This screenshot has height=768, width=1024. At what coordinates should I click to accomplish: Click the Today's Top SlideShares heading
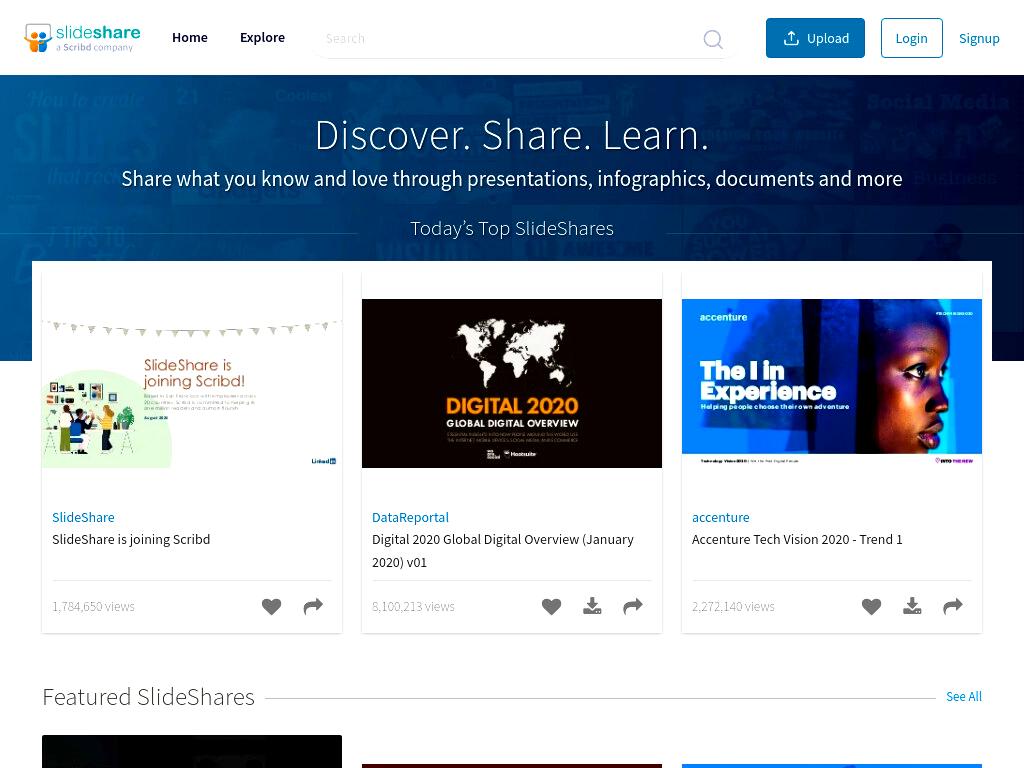(512, 229)
